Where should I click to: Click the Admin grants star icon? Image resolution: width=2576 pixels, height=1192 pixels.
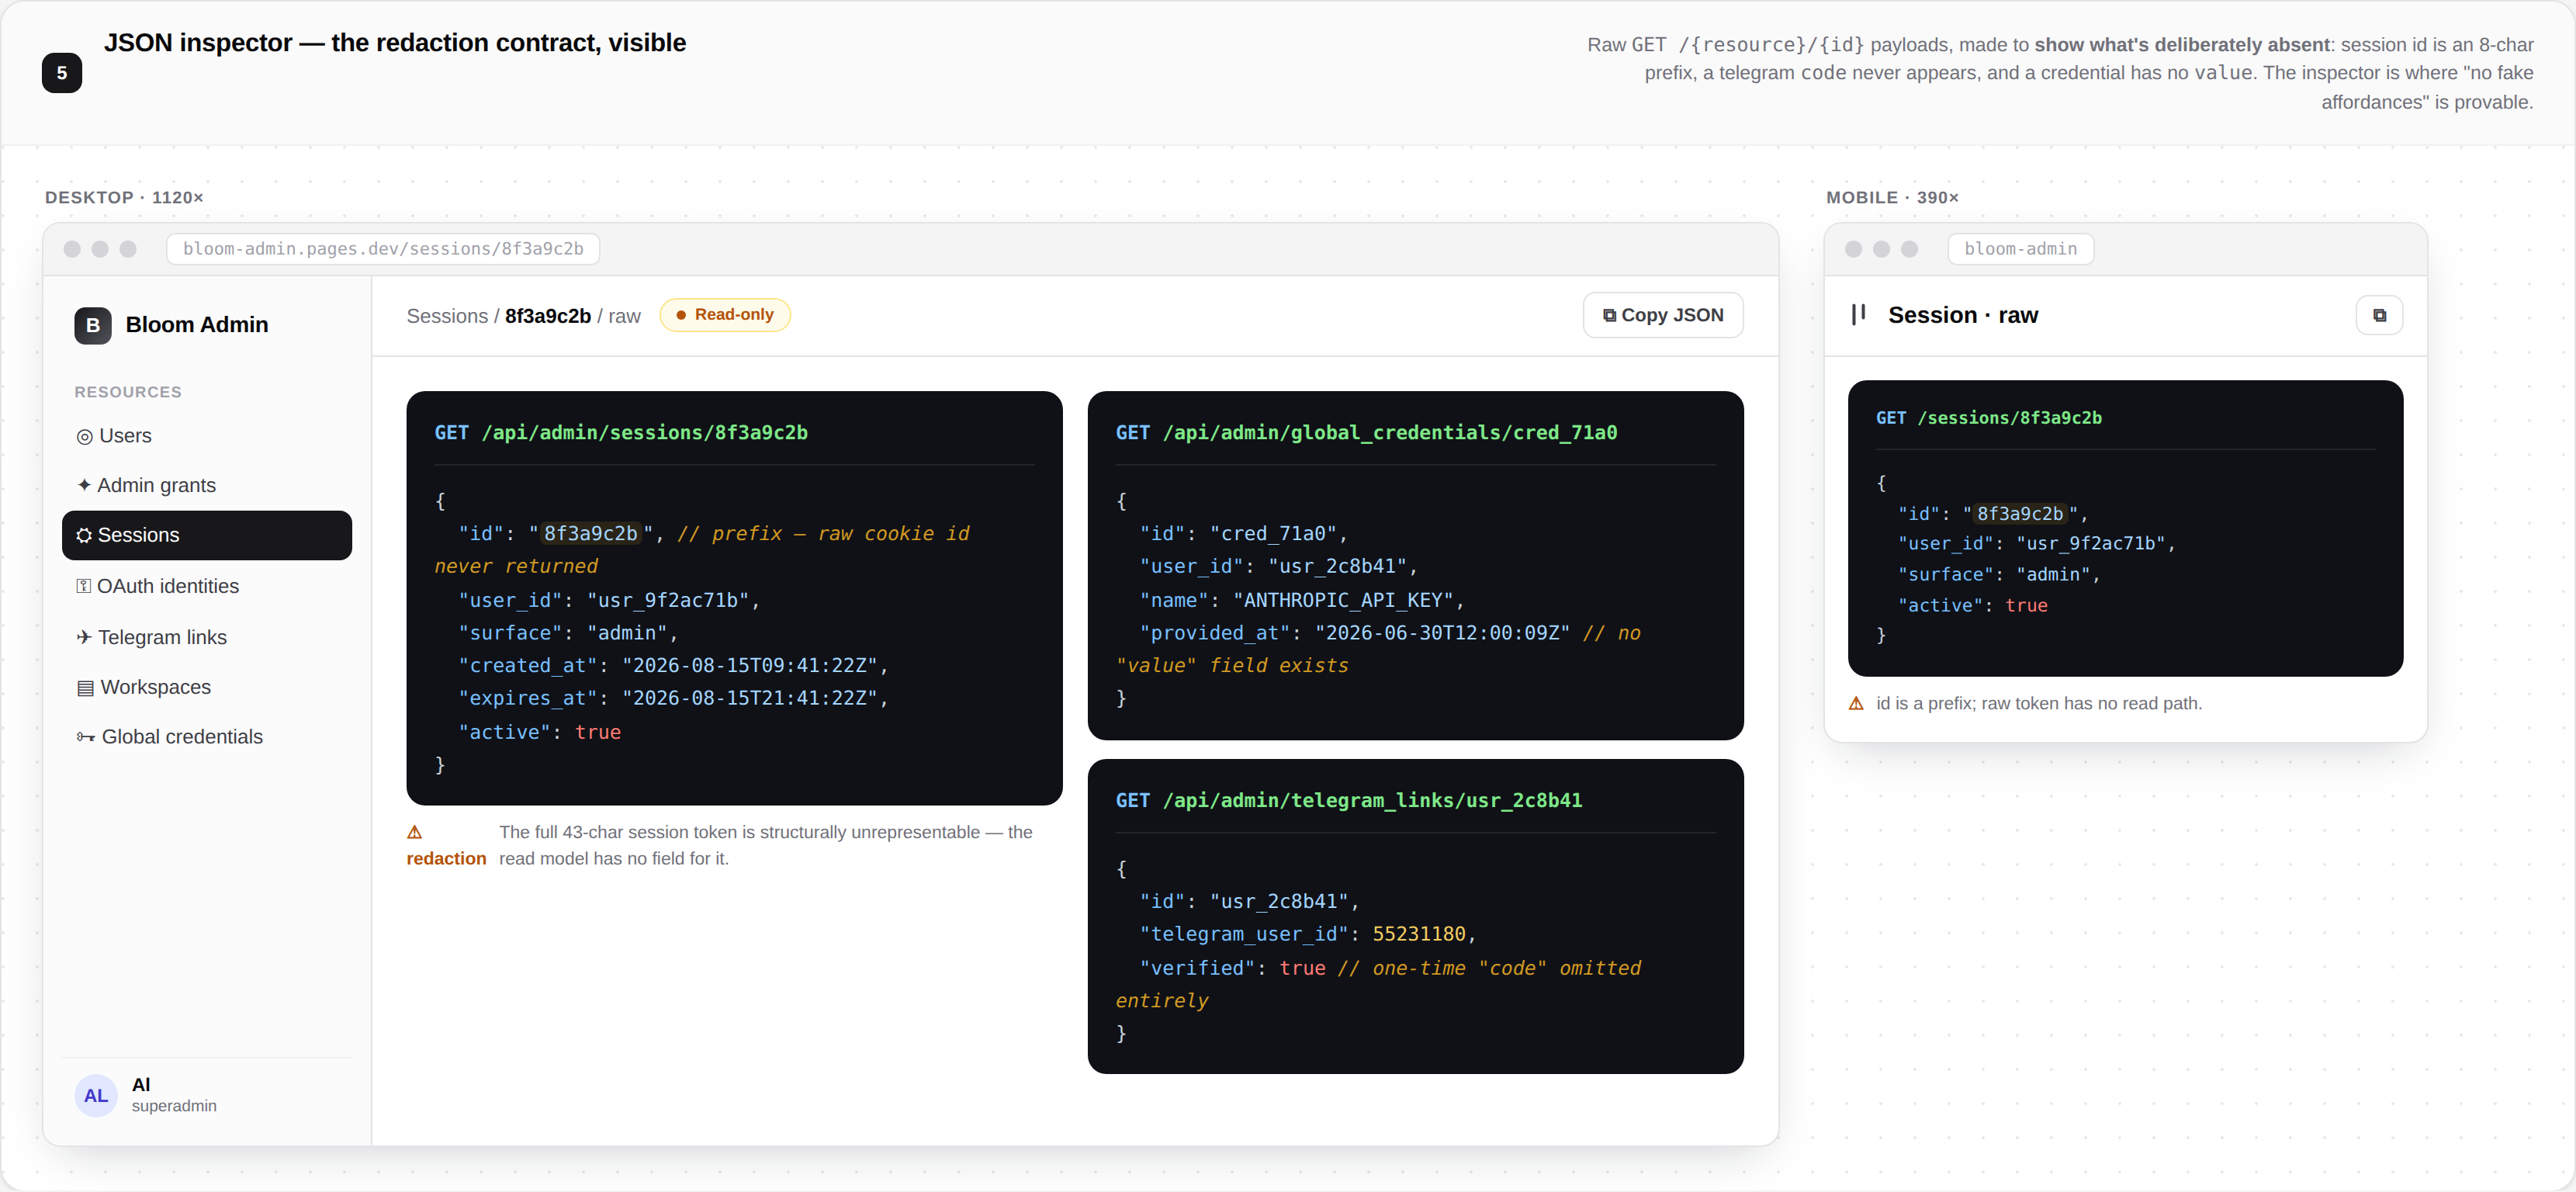84,485
